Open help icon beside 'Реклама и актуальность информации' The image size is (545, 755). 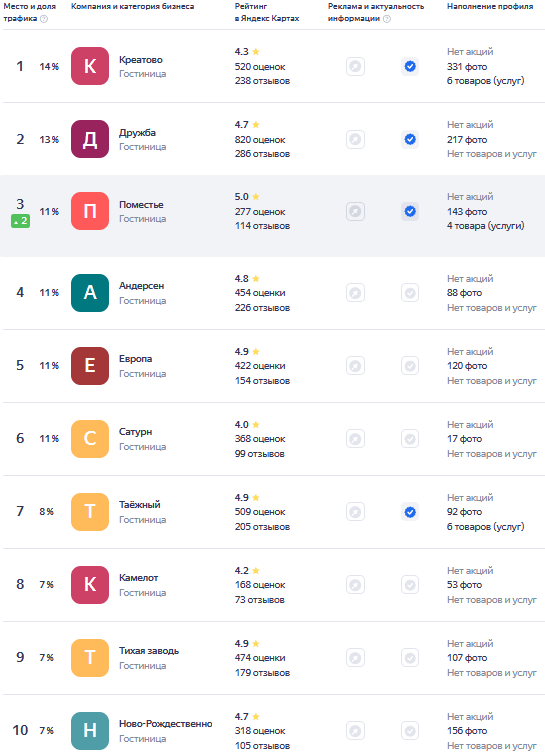pyautogui.click(x=387, y=19)
